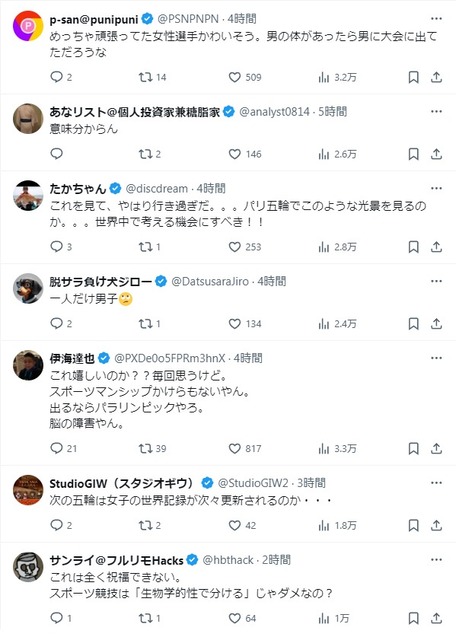Open the dog avatar of 脱サラ負け犬ジロー
Viewport: 456px width, 640px height.
28,288
